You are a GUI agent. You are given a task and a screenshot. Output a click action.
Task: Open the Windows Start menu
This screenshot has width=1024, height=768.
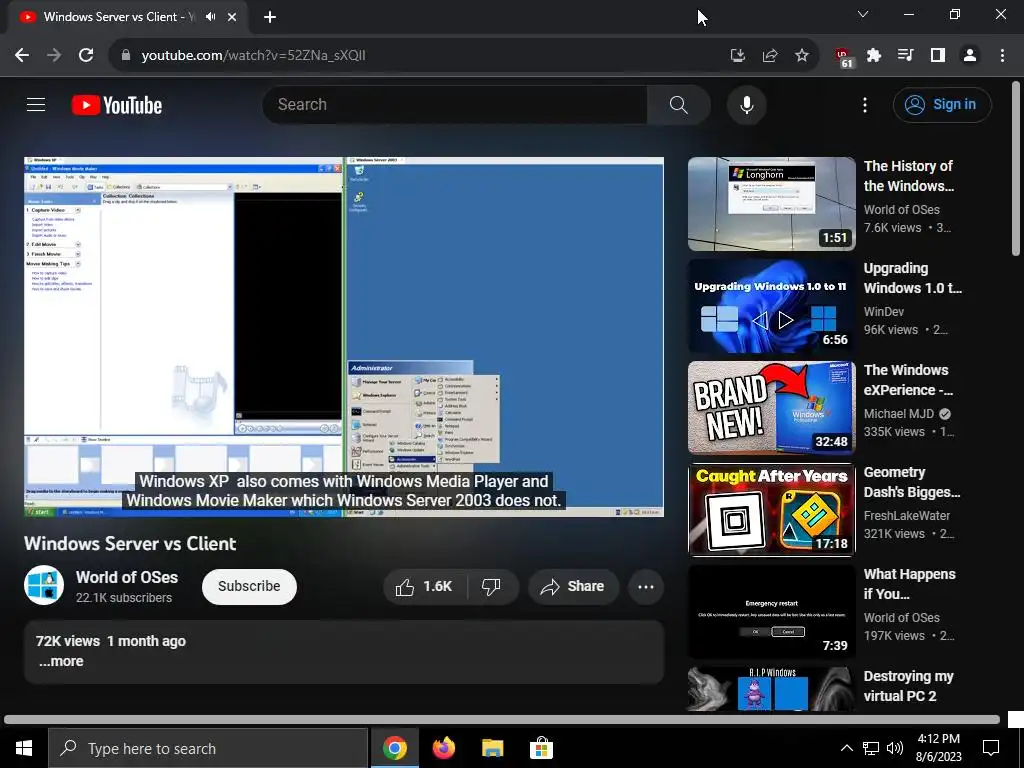pos(24,748)
